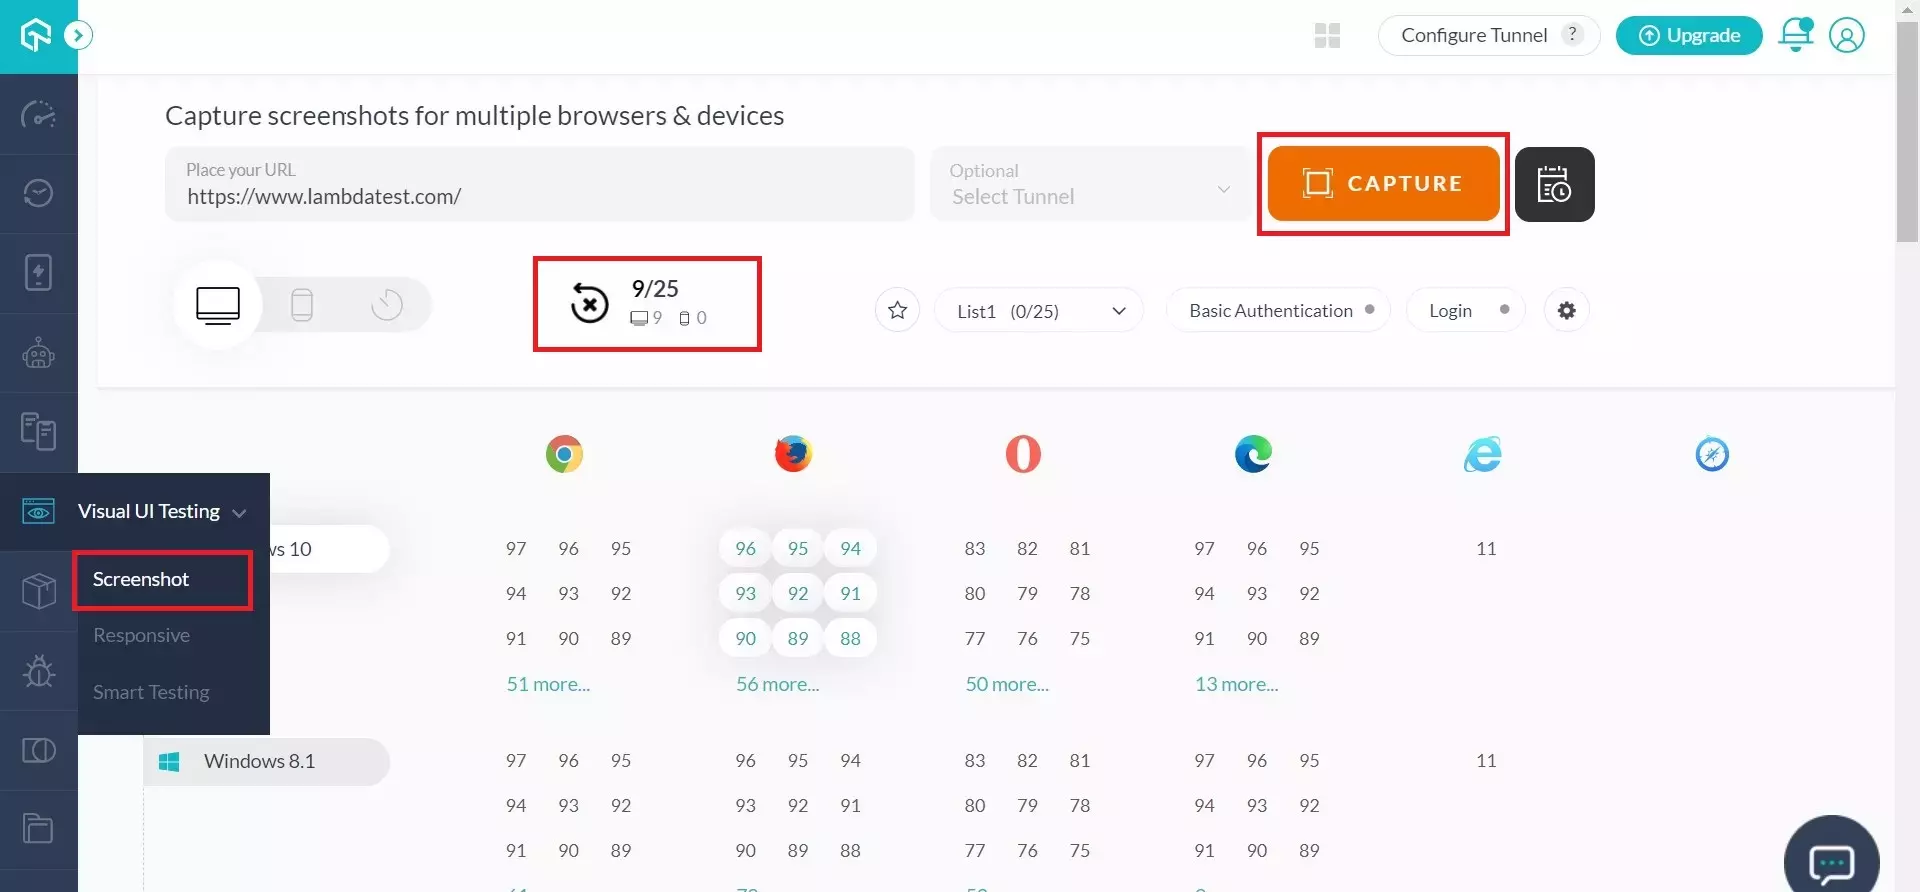Screen dimensions: 1920x892
Task: Select Smart Testing in the sidebar
Action: (151, 693)
